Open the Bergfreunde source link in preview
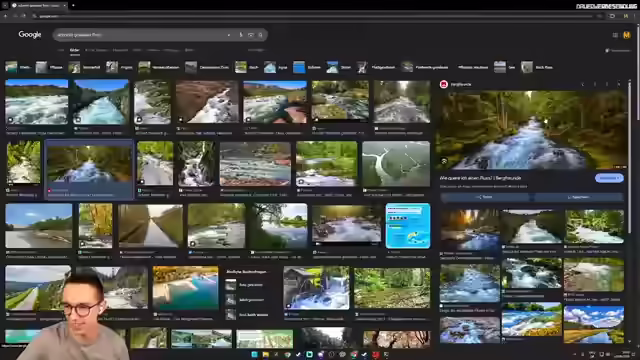This screenshot has height=360, width=640. (456, 84)
